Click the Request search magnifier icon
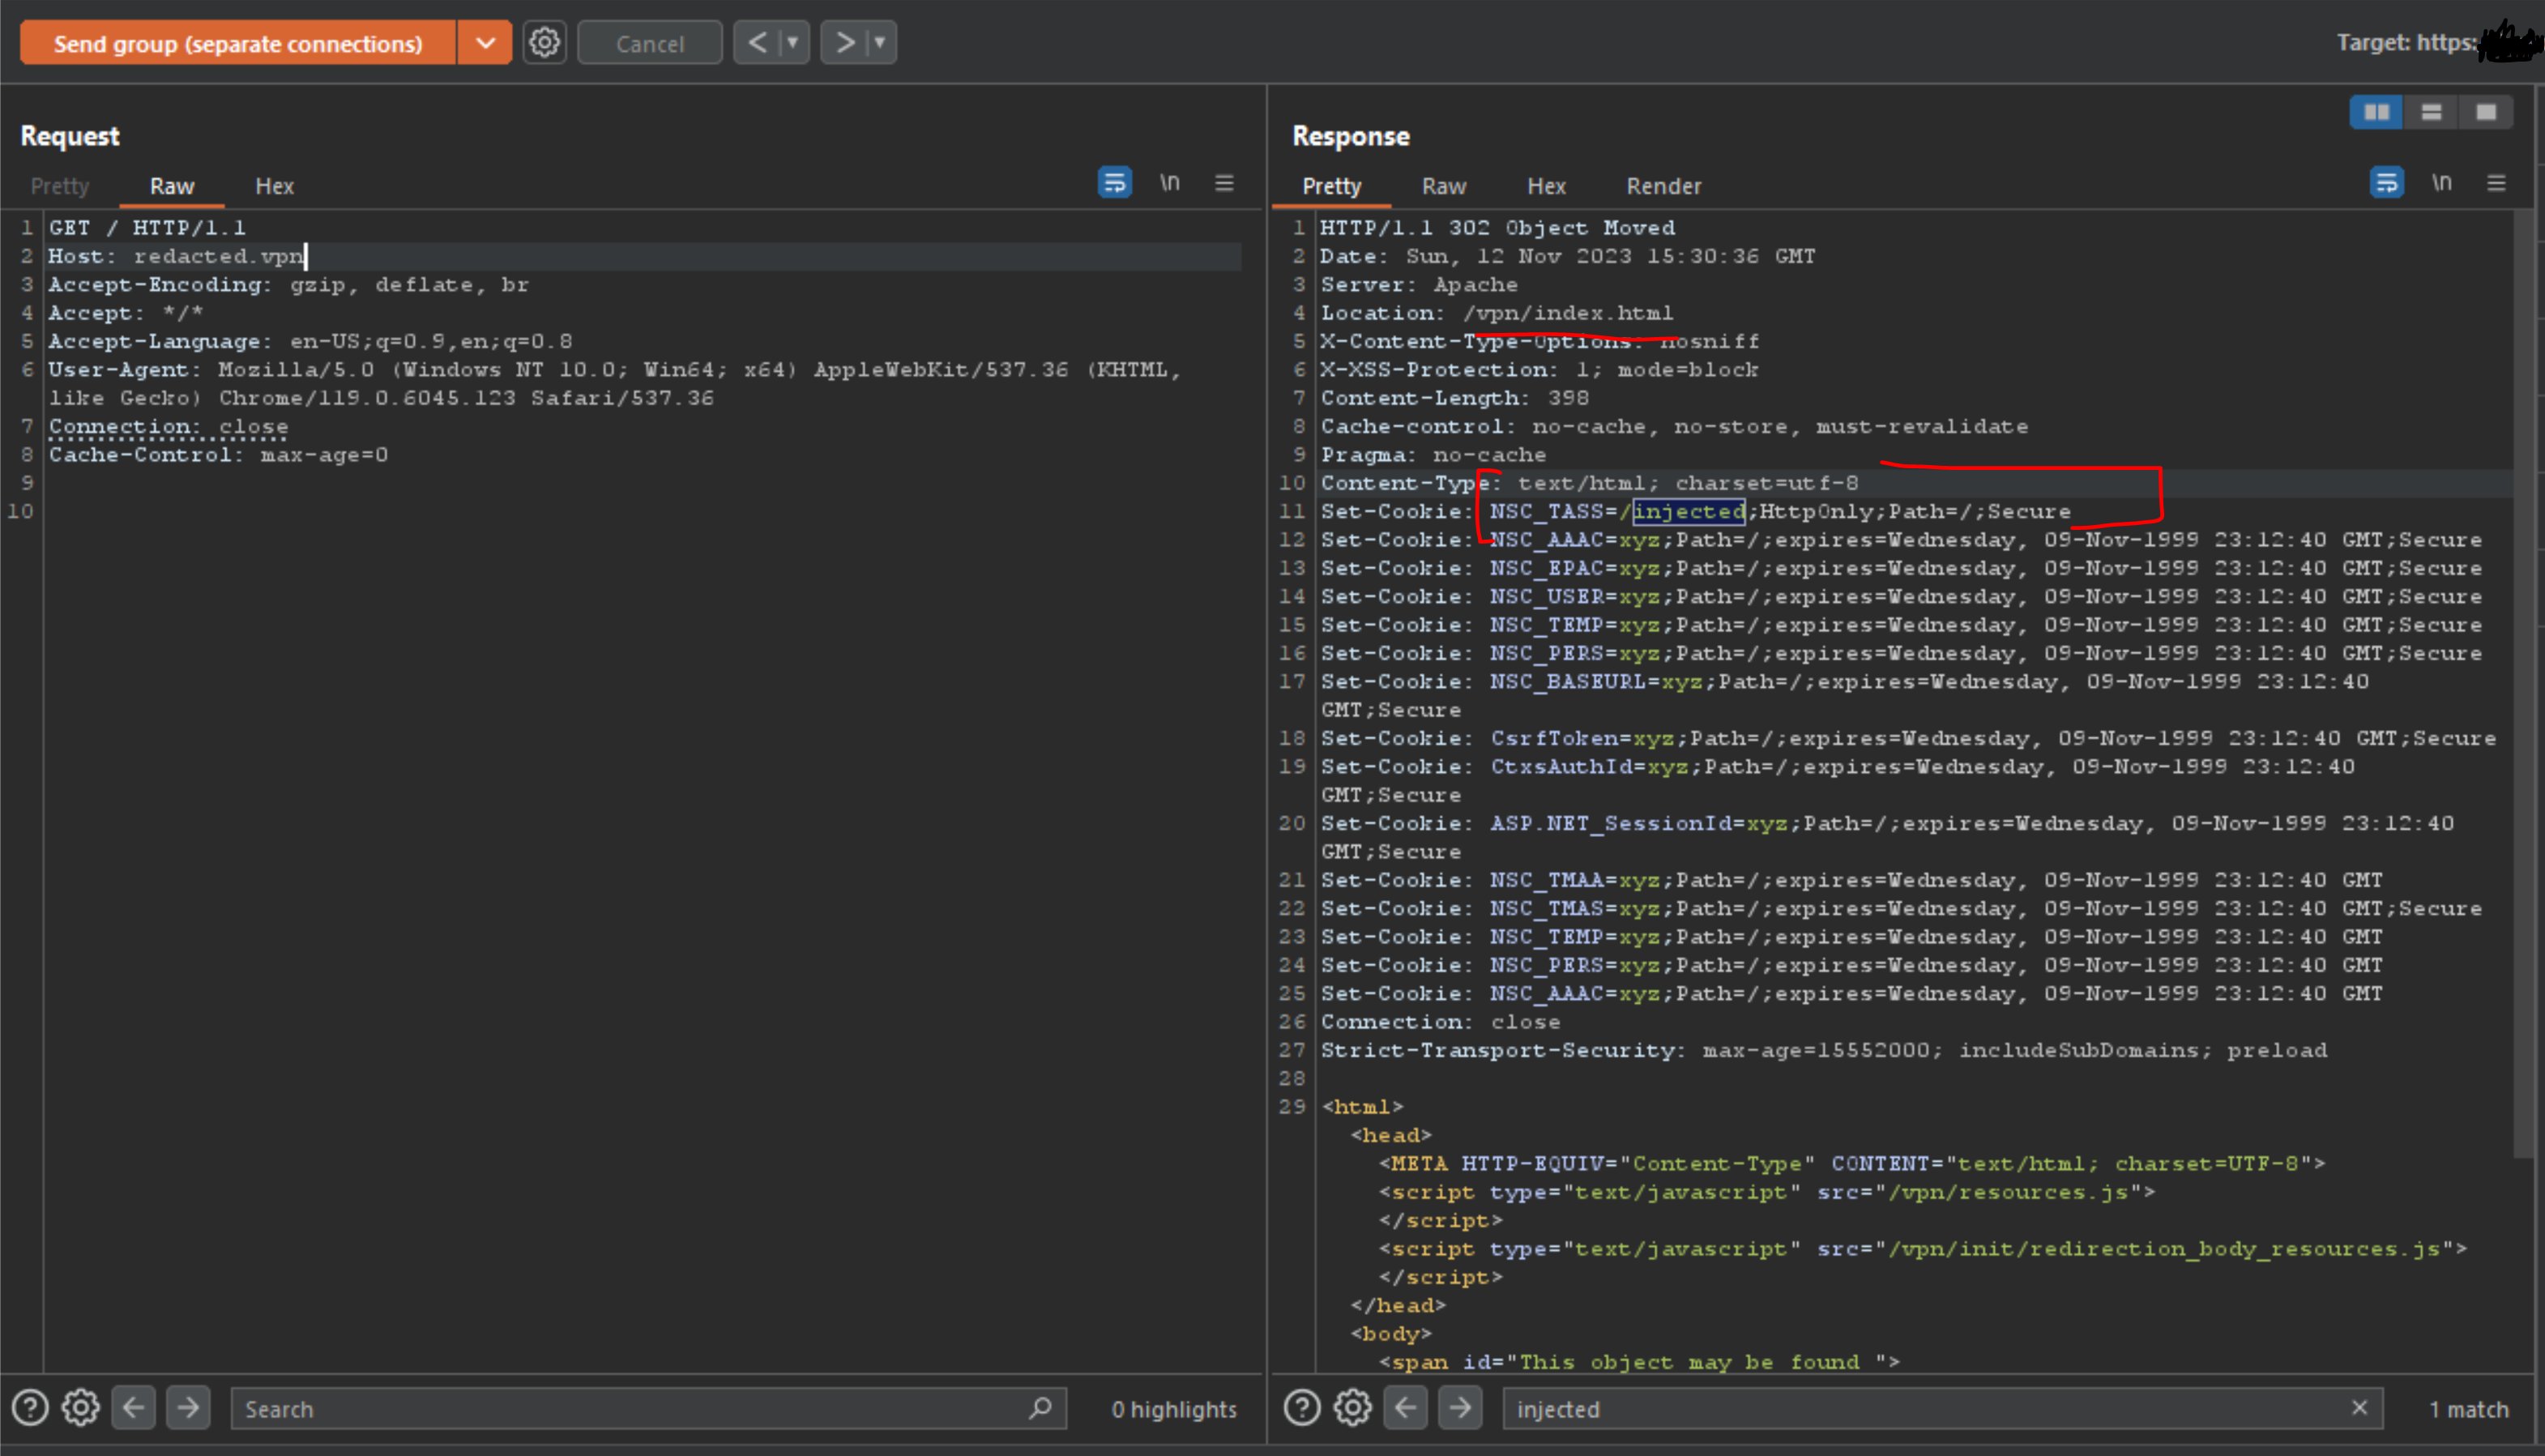 (x=1040, y=1408)
